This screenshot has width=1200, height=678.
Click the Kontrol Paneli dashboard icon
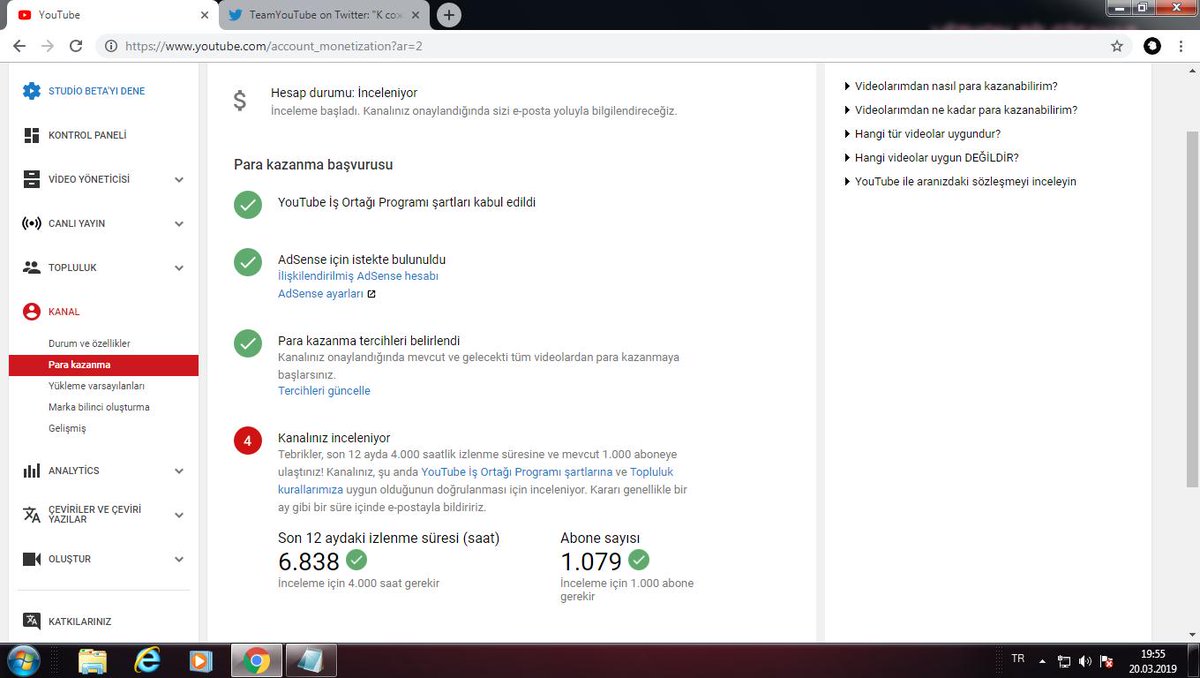pyautogui.click(x=32, y=135)
